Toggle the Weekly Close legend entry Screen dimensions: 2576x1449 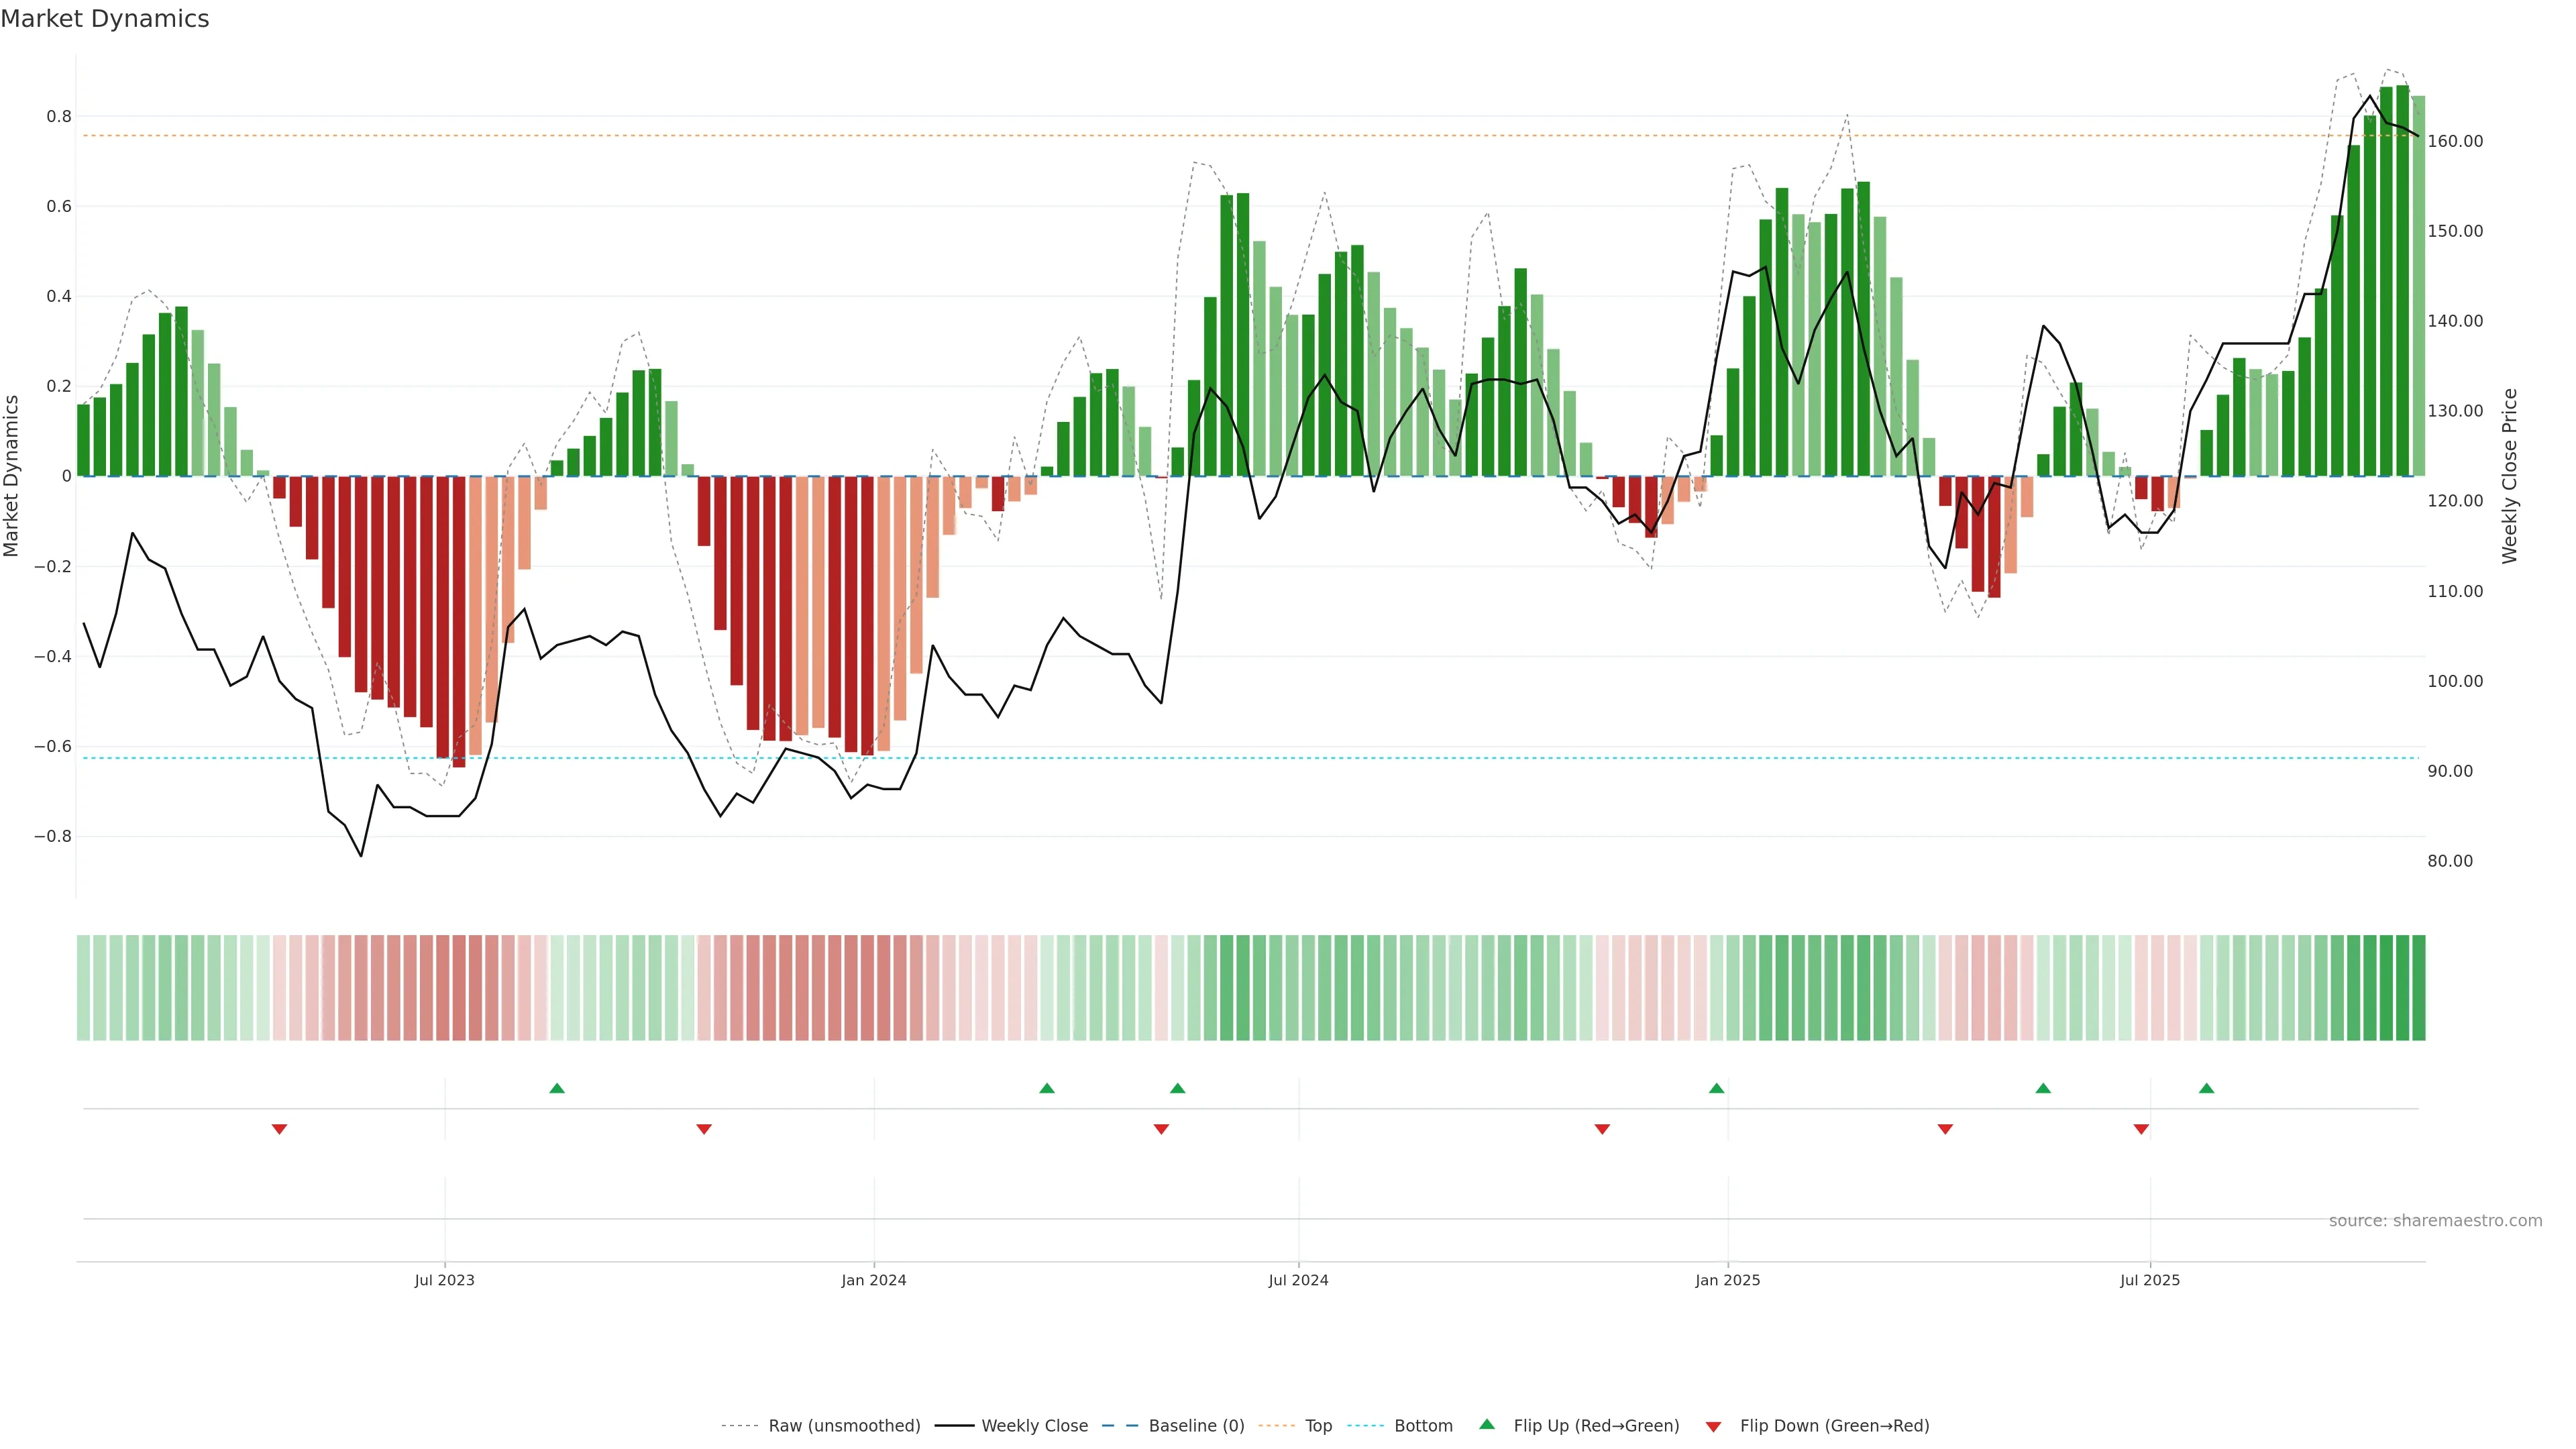click(x=1034, y=1426)
